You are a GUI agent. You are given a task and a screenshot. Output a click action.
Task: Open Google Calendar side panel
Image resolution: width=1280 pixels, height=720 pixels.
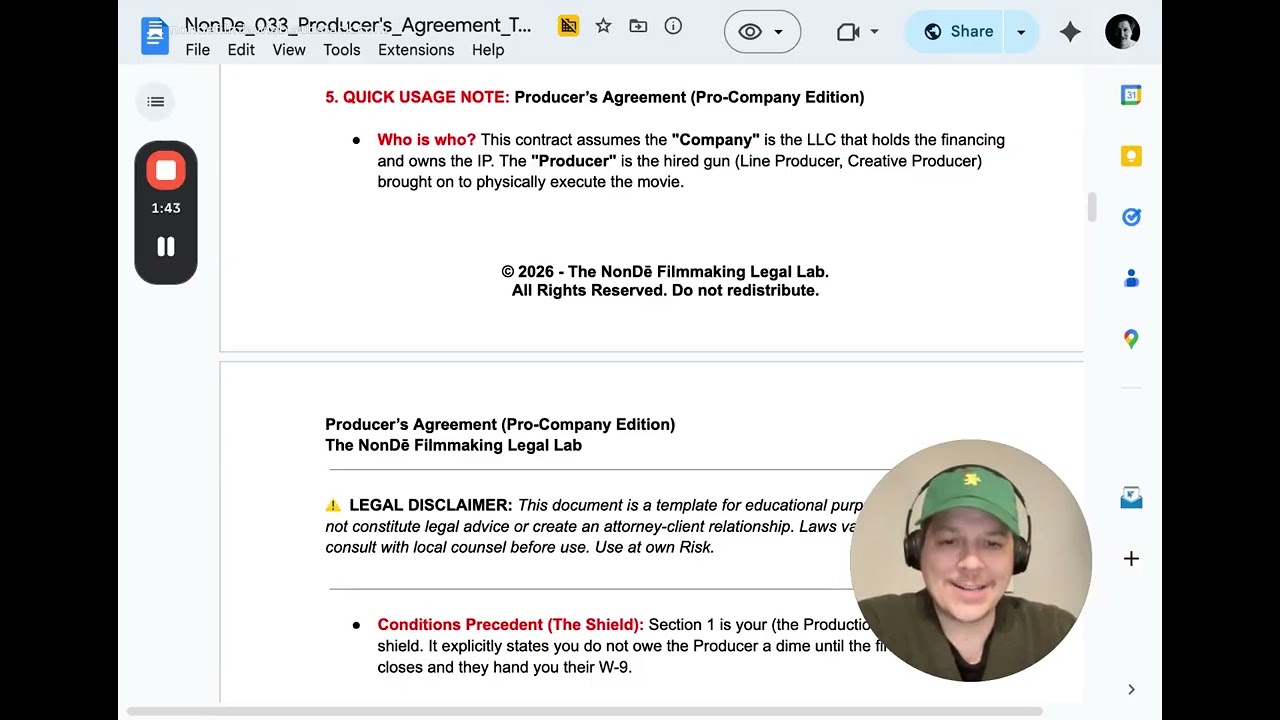[x=1131, y=96]
